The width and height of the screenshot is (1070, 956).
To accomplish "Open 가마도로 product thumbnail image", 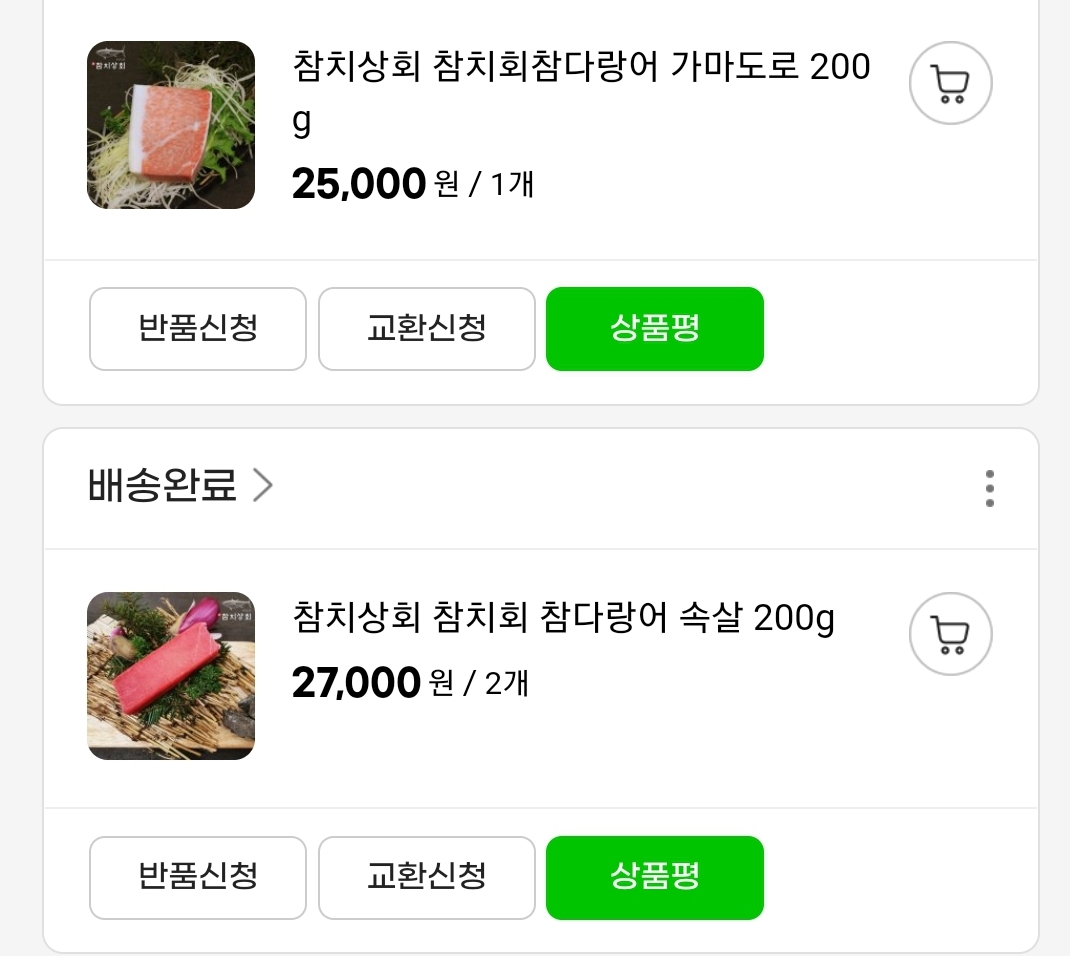I will pyautogui.click(x=171, y=125).
